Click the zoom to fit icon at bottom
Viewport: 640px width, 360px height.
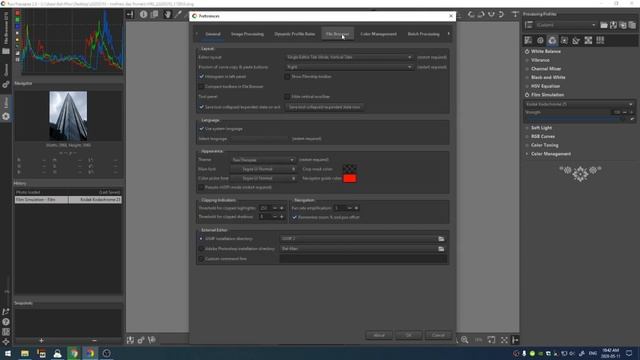(504, 340)
